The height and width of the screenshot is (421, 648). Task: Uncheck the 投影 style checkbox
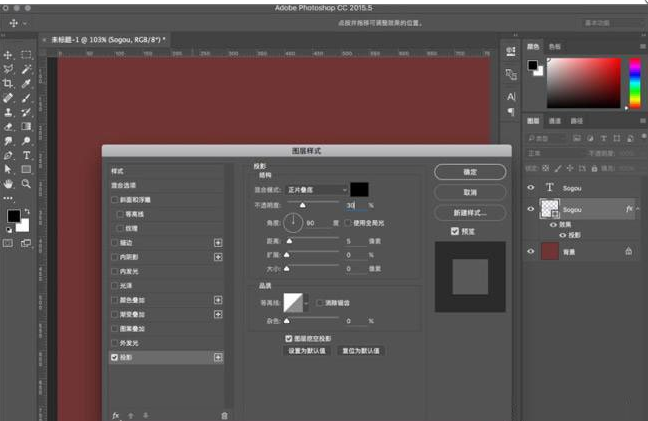[115, 357]
